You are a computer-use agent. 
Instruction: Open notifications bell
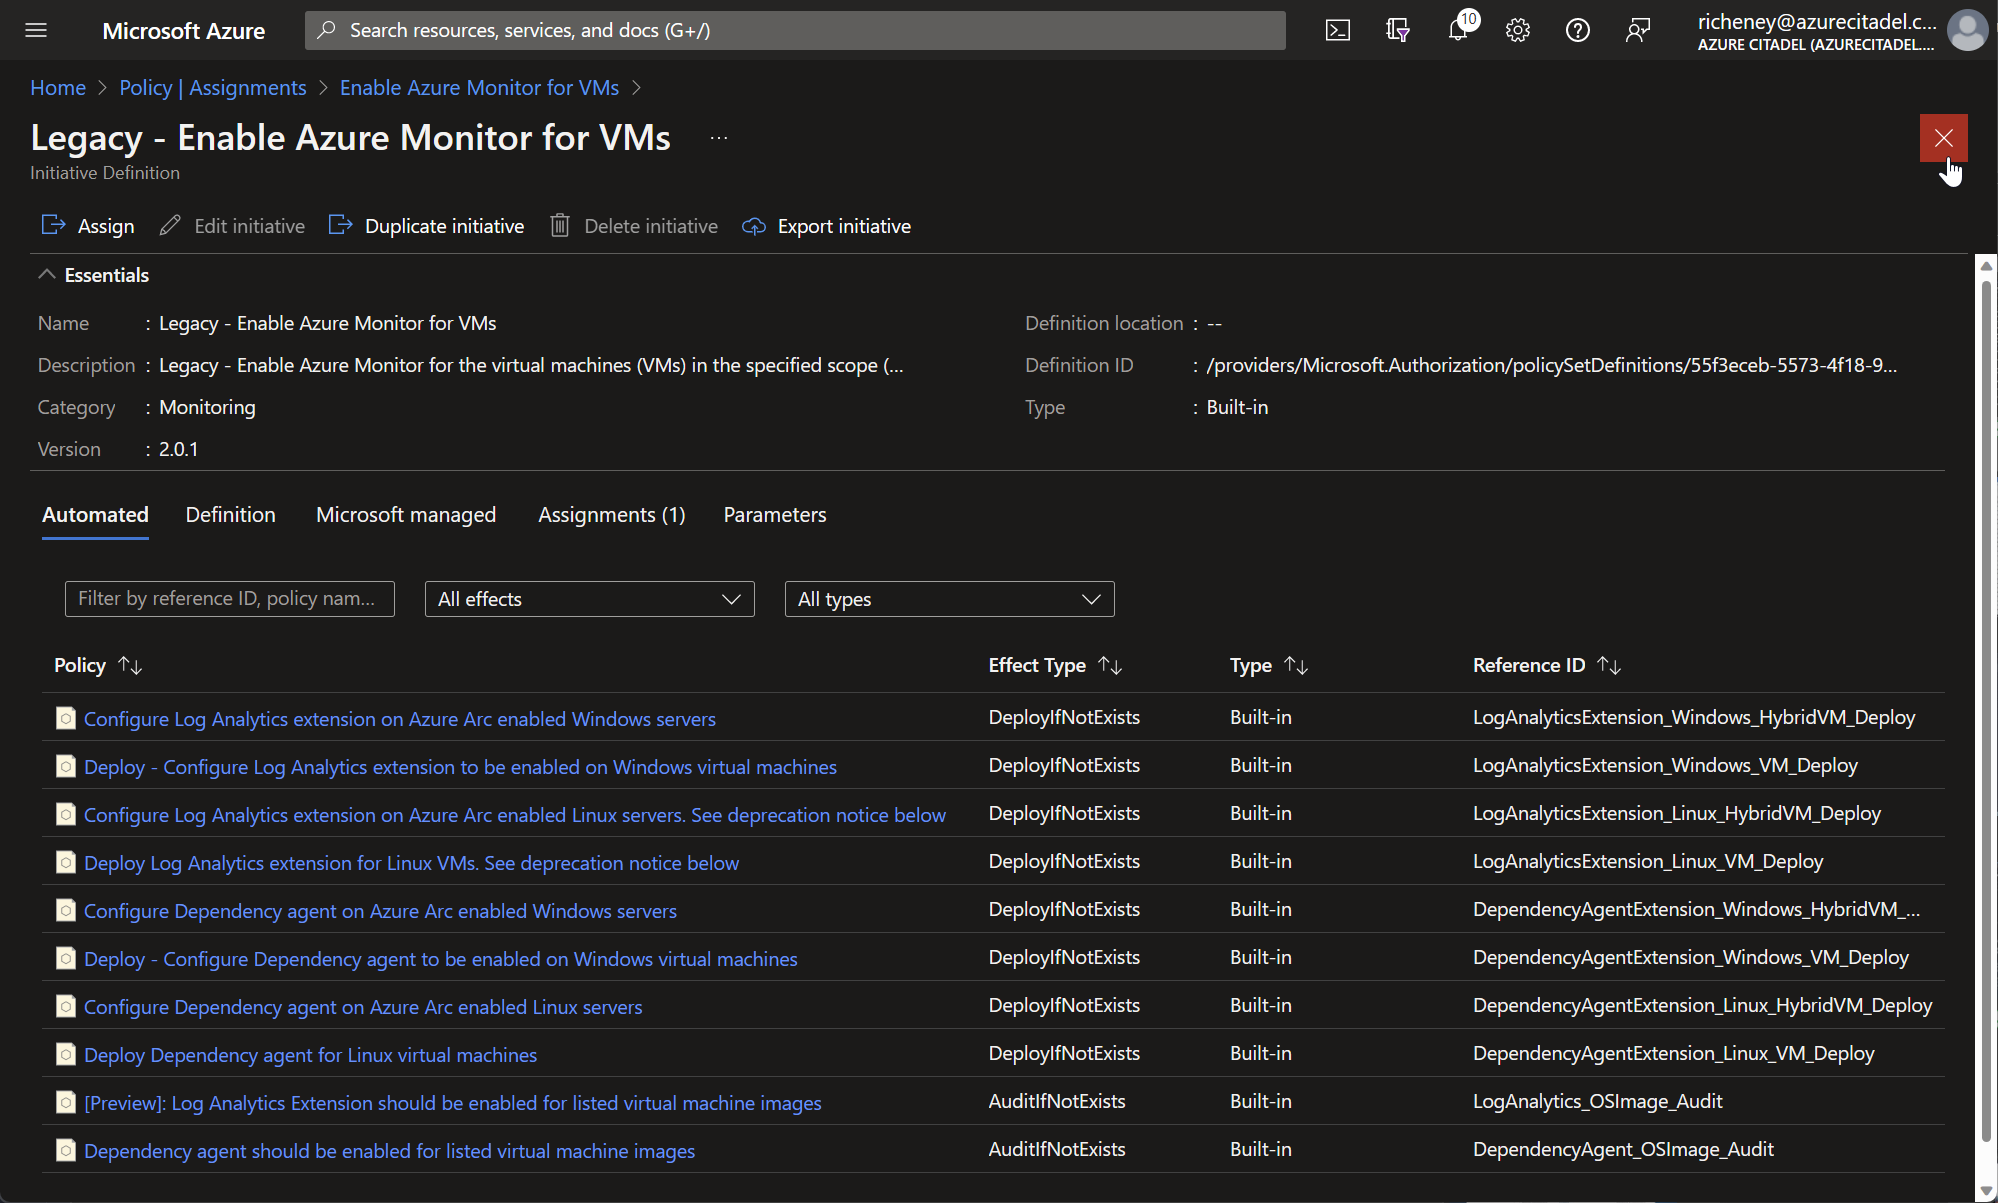pos(1459,30)
